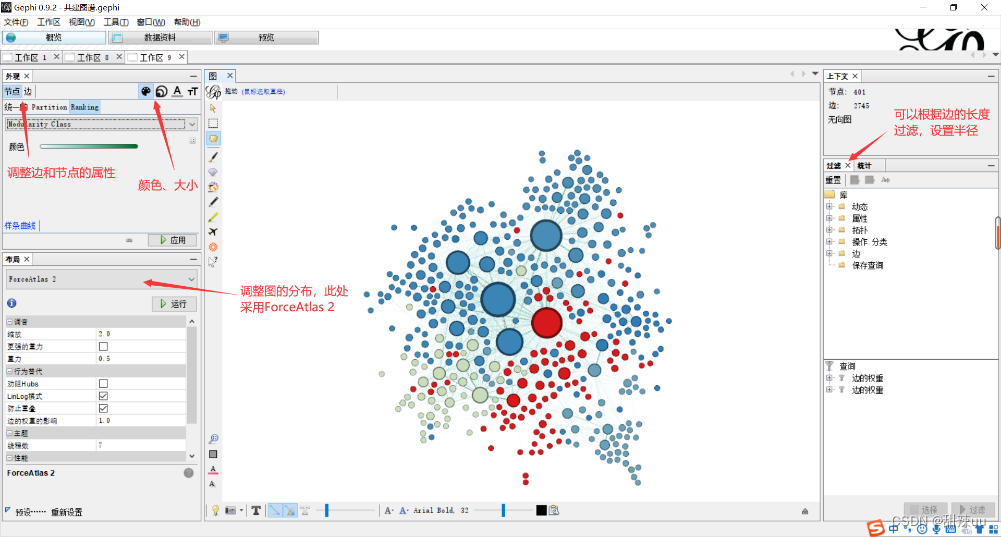This screenshot has height=537, width=1001.
Task: Toggle show edge labels button
Action: [x=305, y=510]
